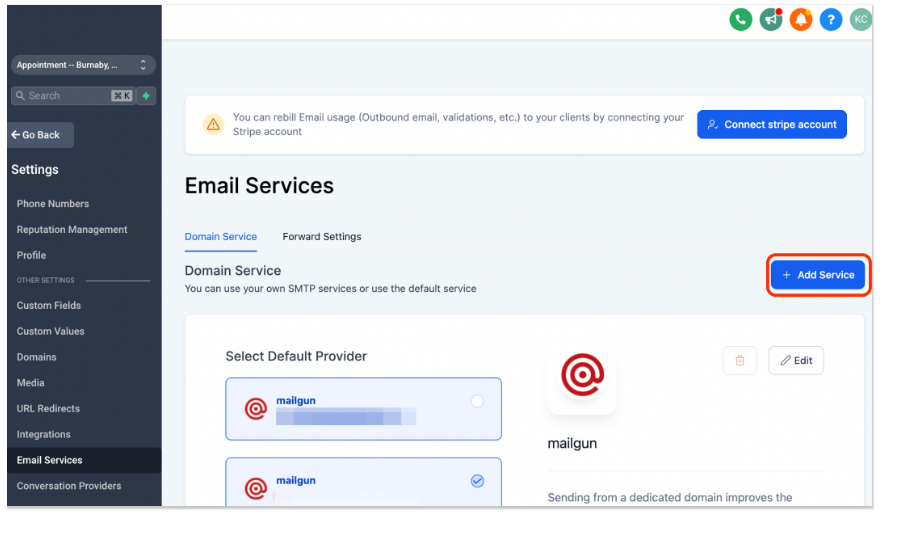This screenshot has height=537, width=897.
Task: Open the megaphone announcements icon
Action: (x=770, y=19)
